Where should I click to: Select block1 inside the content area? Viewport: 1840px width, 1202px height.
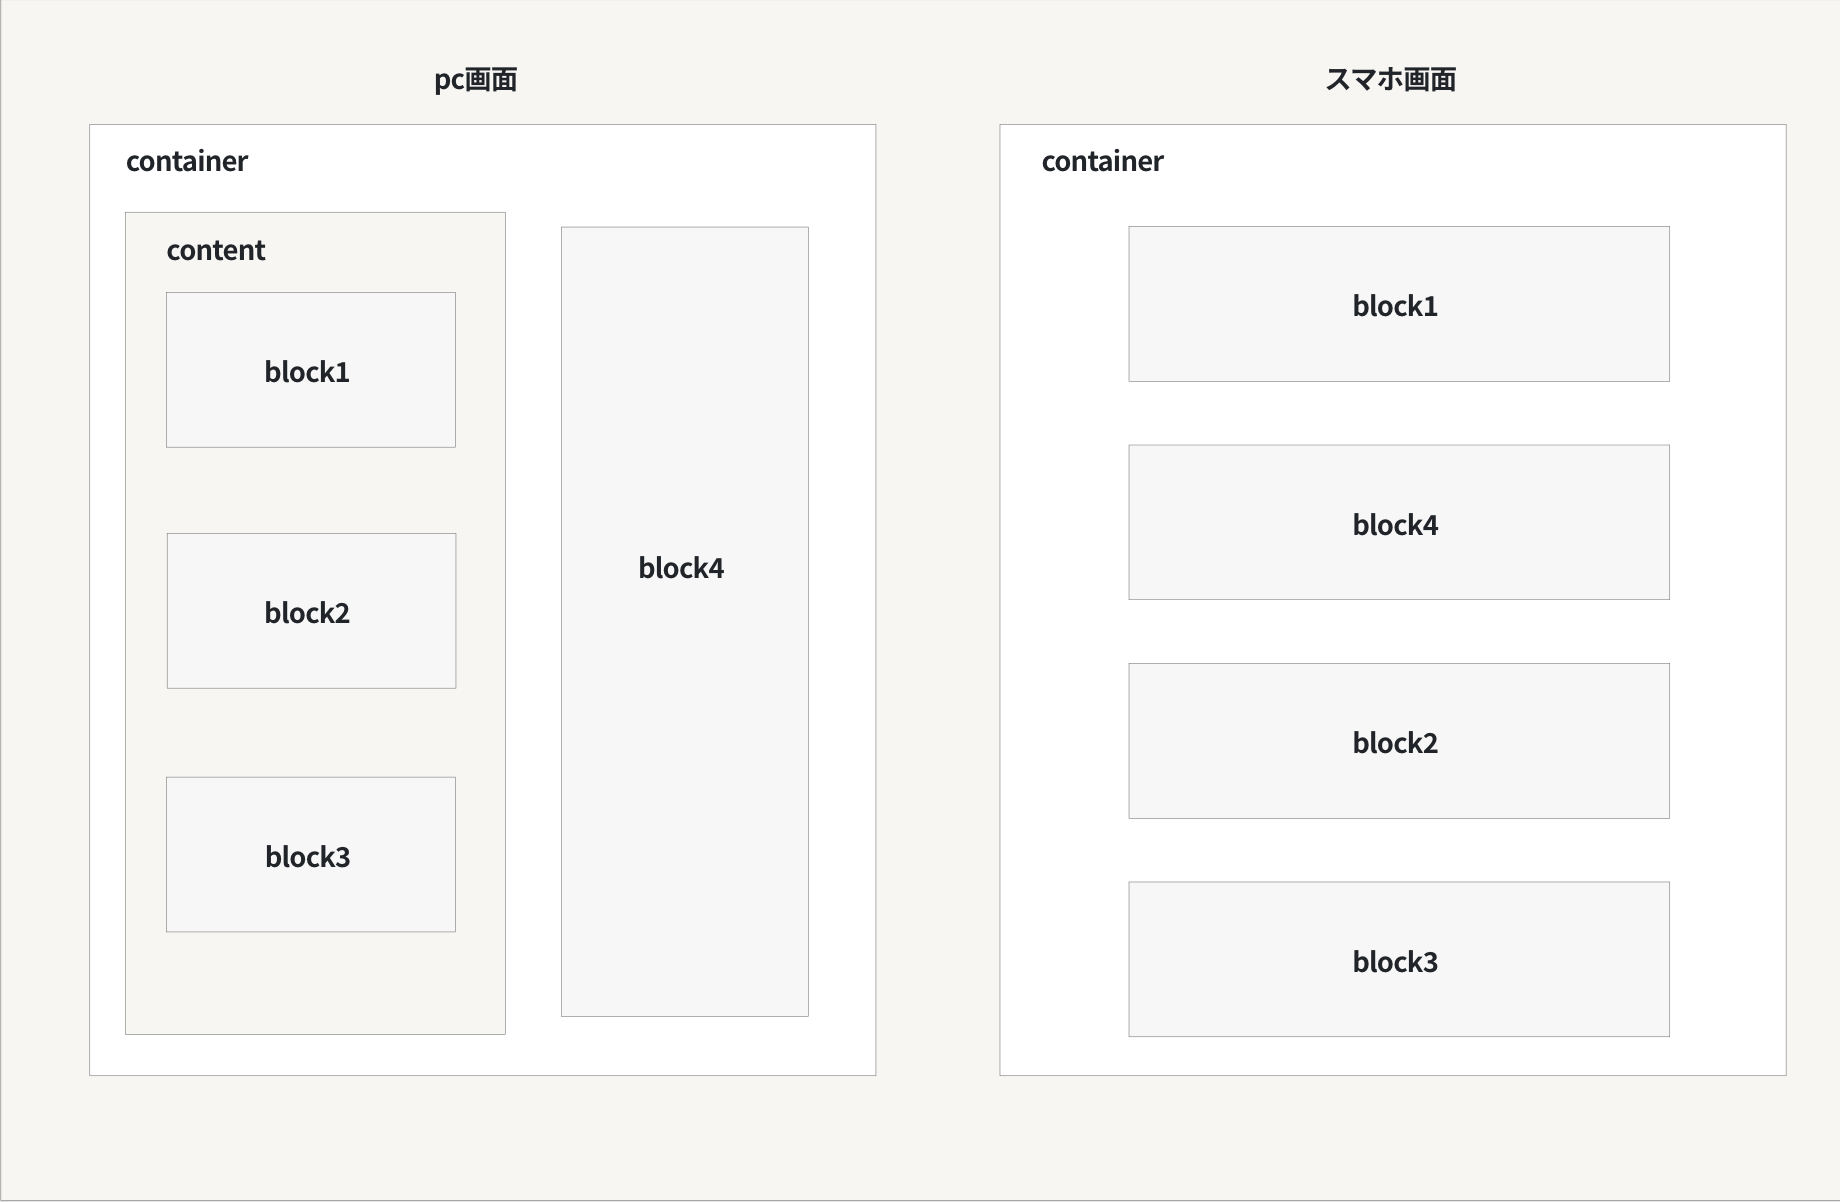tap(310, 370)
